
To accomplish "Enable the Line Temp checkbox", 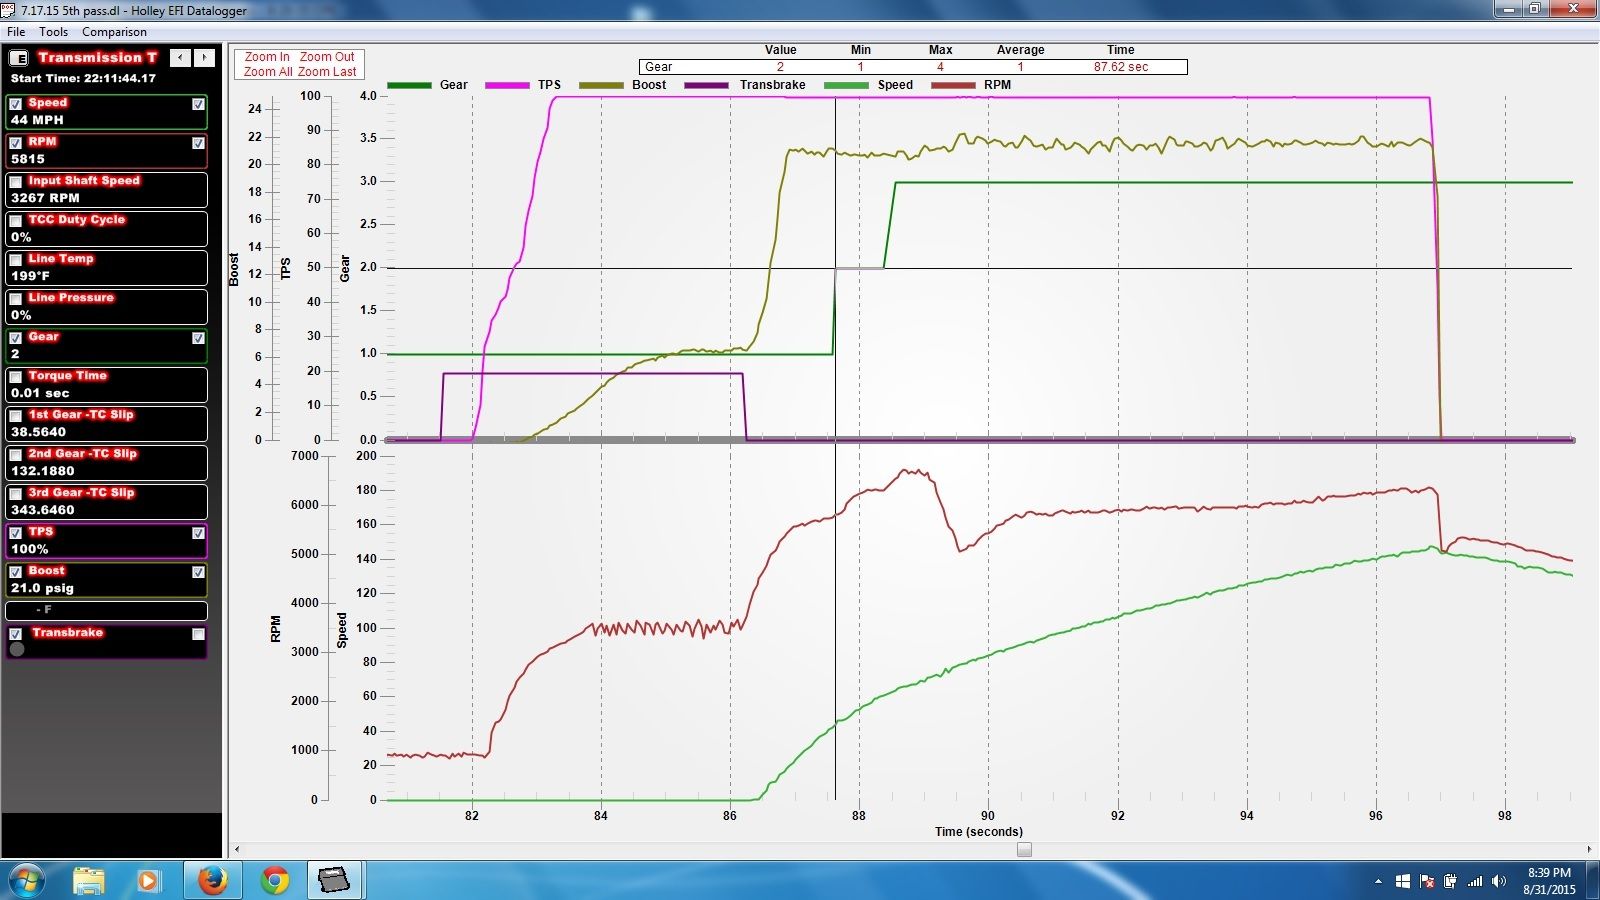I will [16, 260].
